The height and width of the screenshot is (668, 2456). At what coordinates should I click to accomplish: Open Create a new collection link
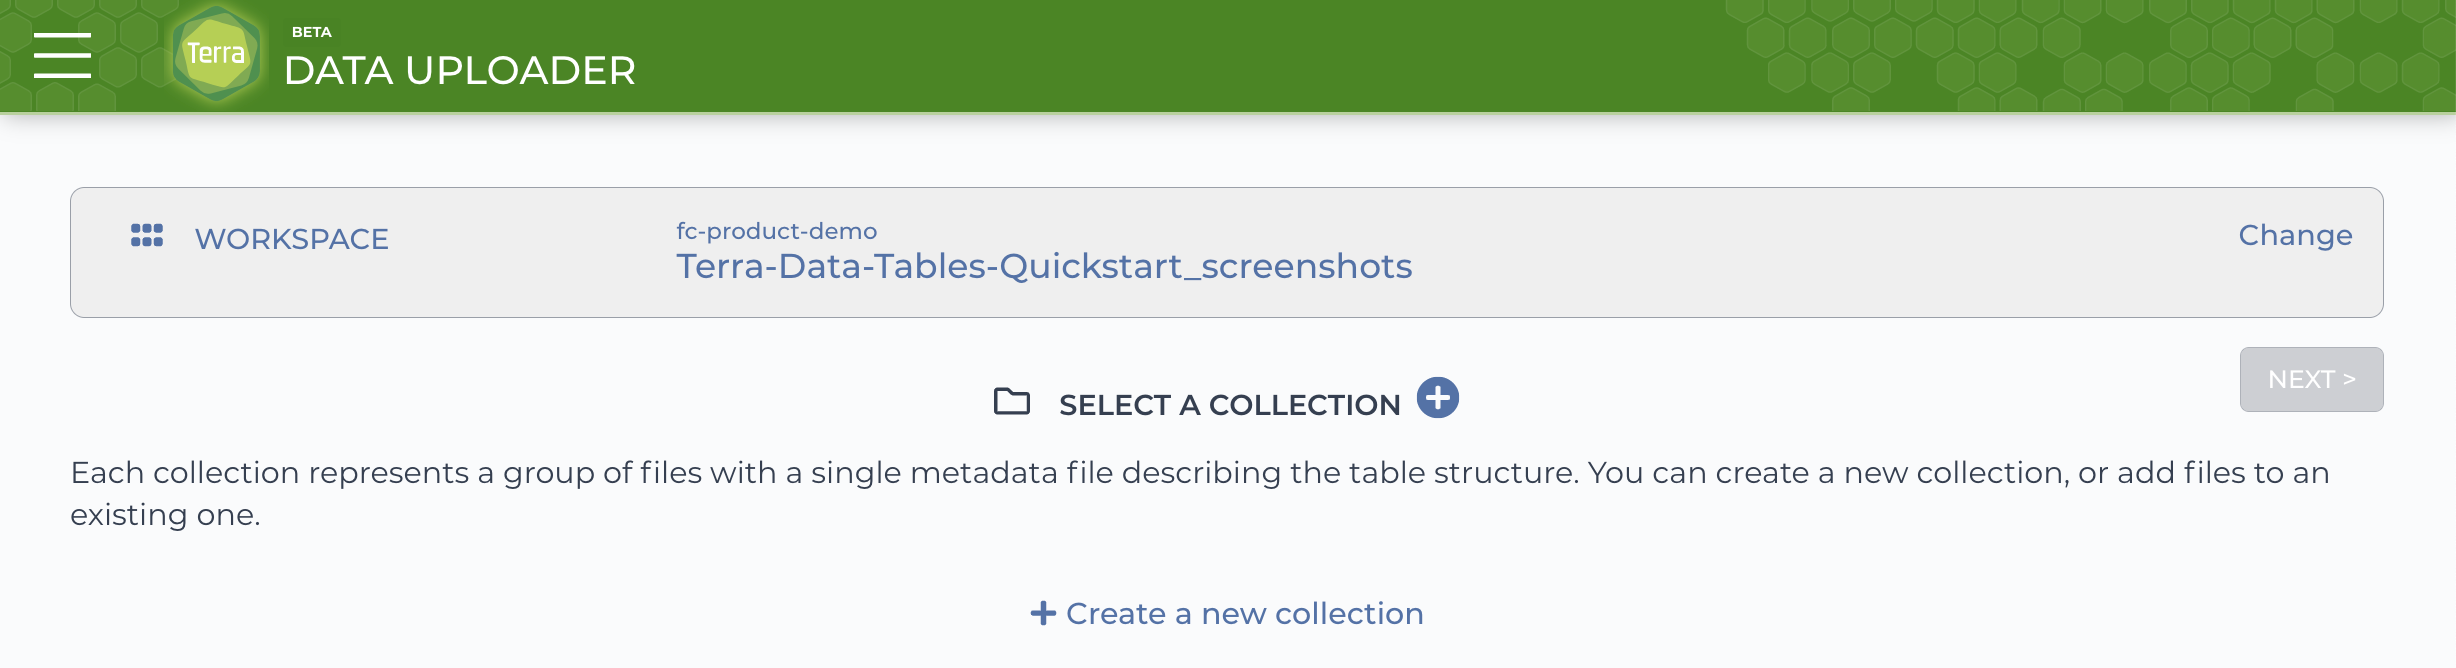coord(1227,613)
